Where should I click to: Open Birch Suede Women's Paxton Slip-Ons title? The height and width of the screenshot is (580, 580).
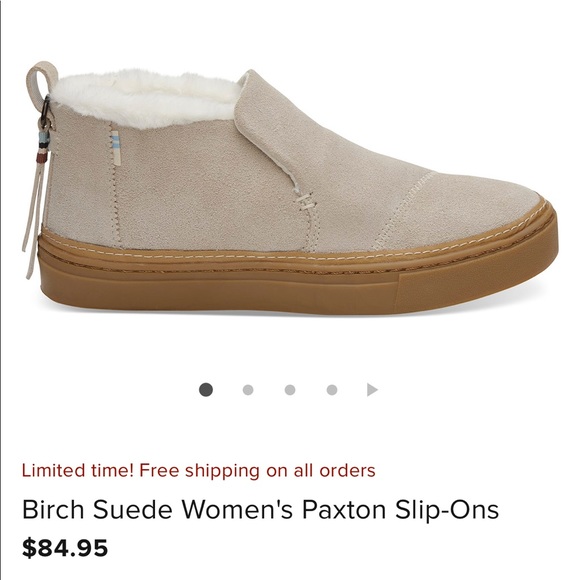(x=260, y=509)
